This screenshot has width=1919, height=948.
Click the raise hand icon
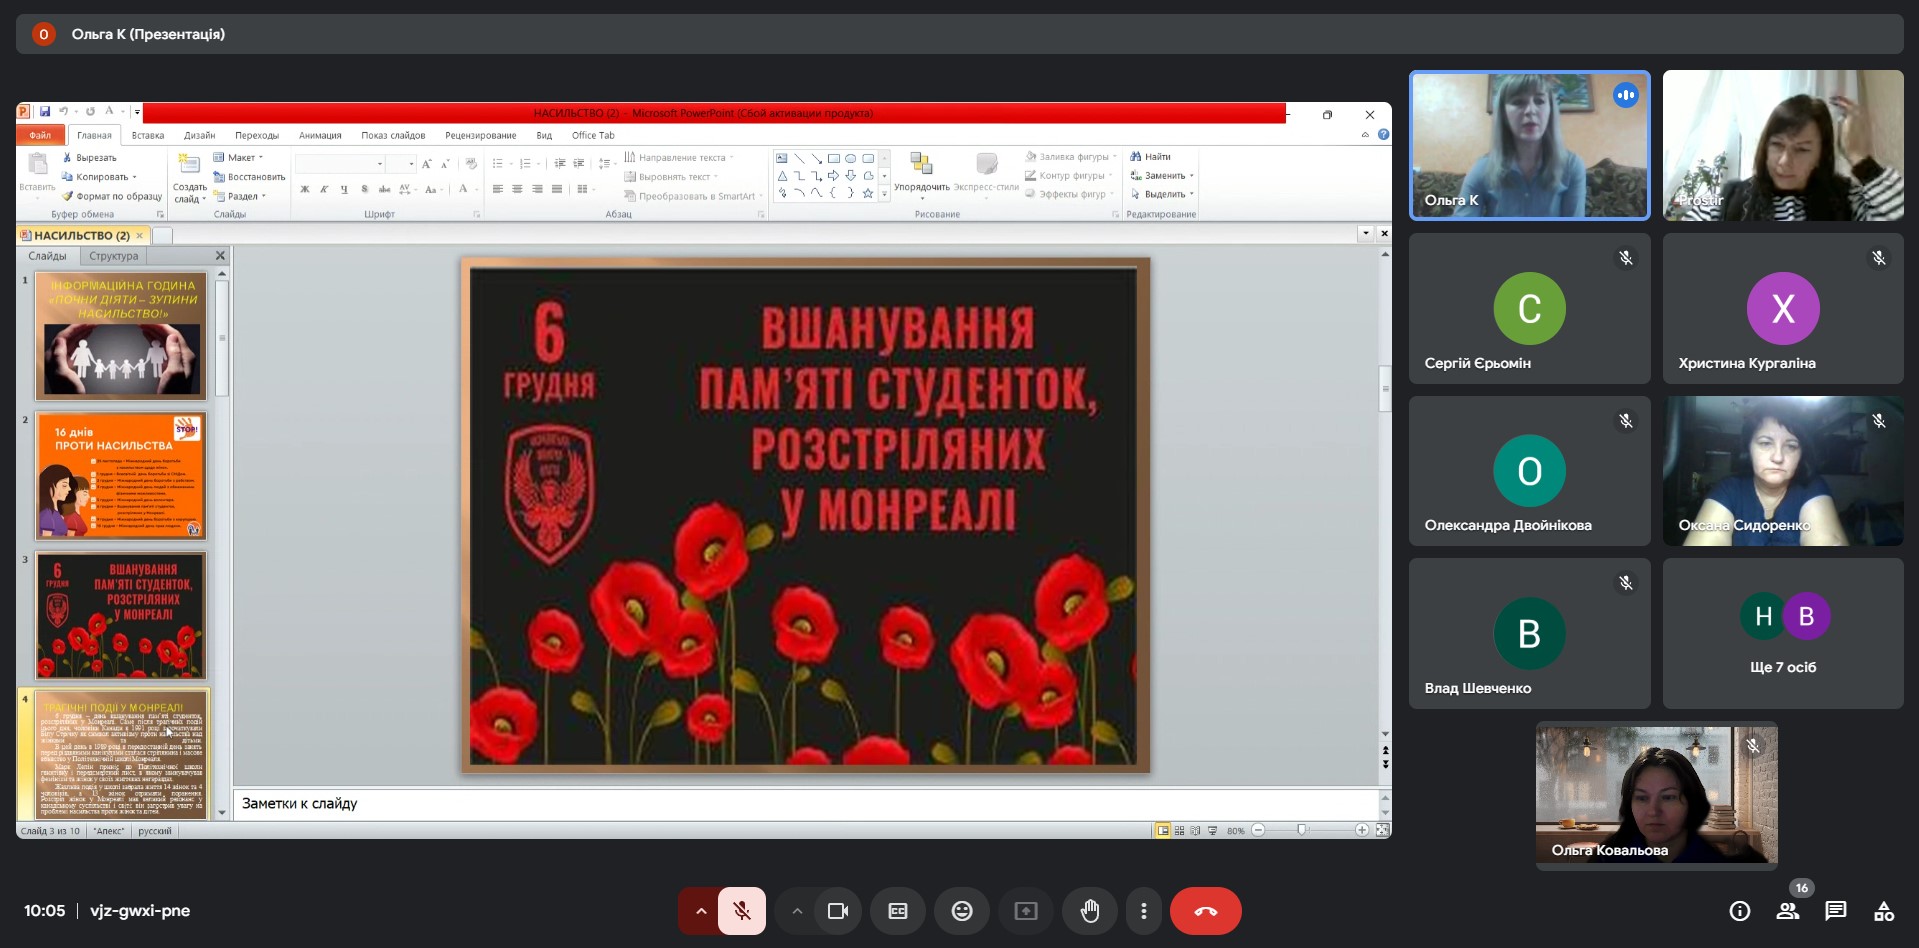tap(1090, 911)
